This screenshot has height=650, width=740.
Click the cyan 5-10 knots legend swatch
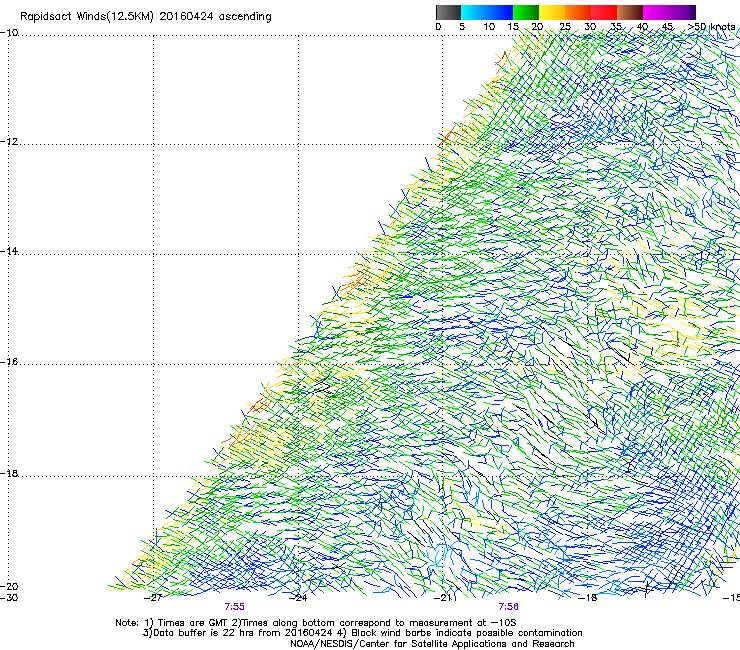pos(474,12)
